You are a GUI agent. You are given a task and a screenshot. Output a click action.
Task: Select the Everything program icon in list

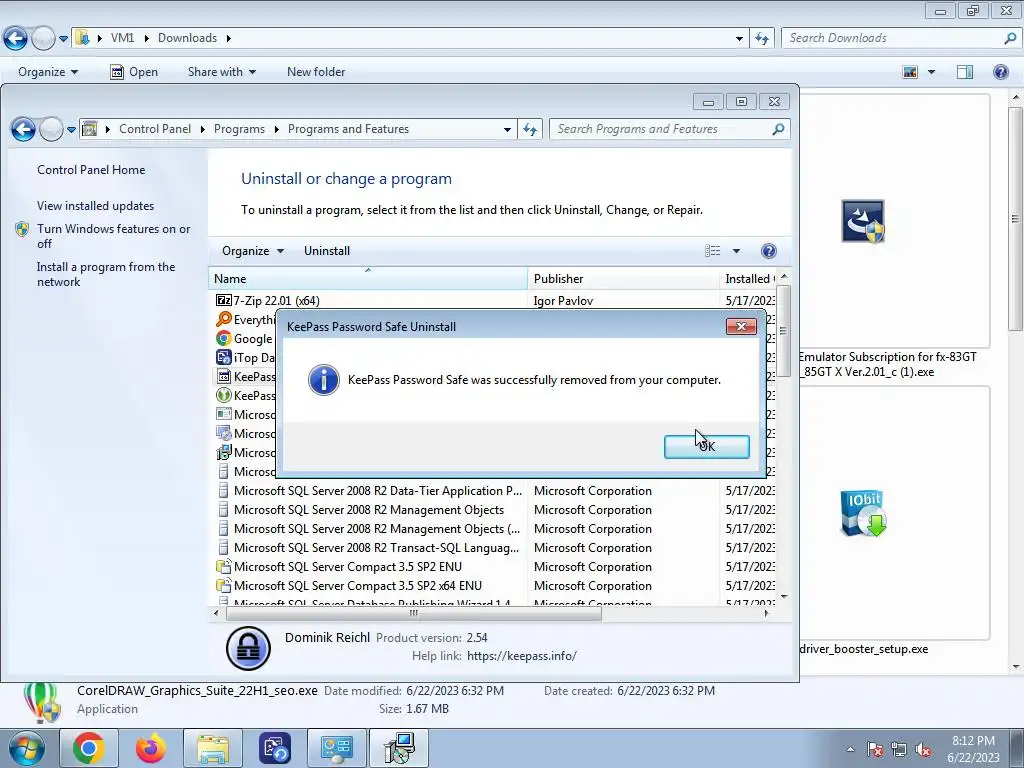point(223,319)
